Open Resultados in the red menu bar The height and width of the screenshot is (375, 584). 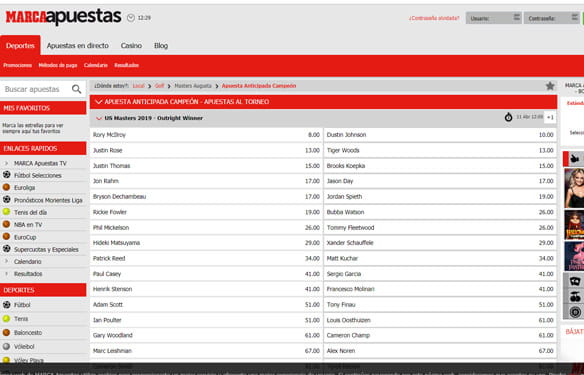127,65
